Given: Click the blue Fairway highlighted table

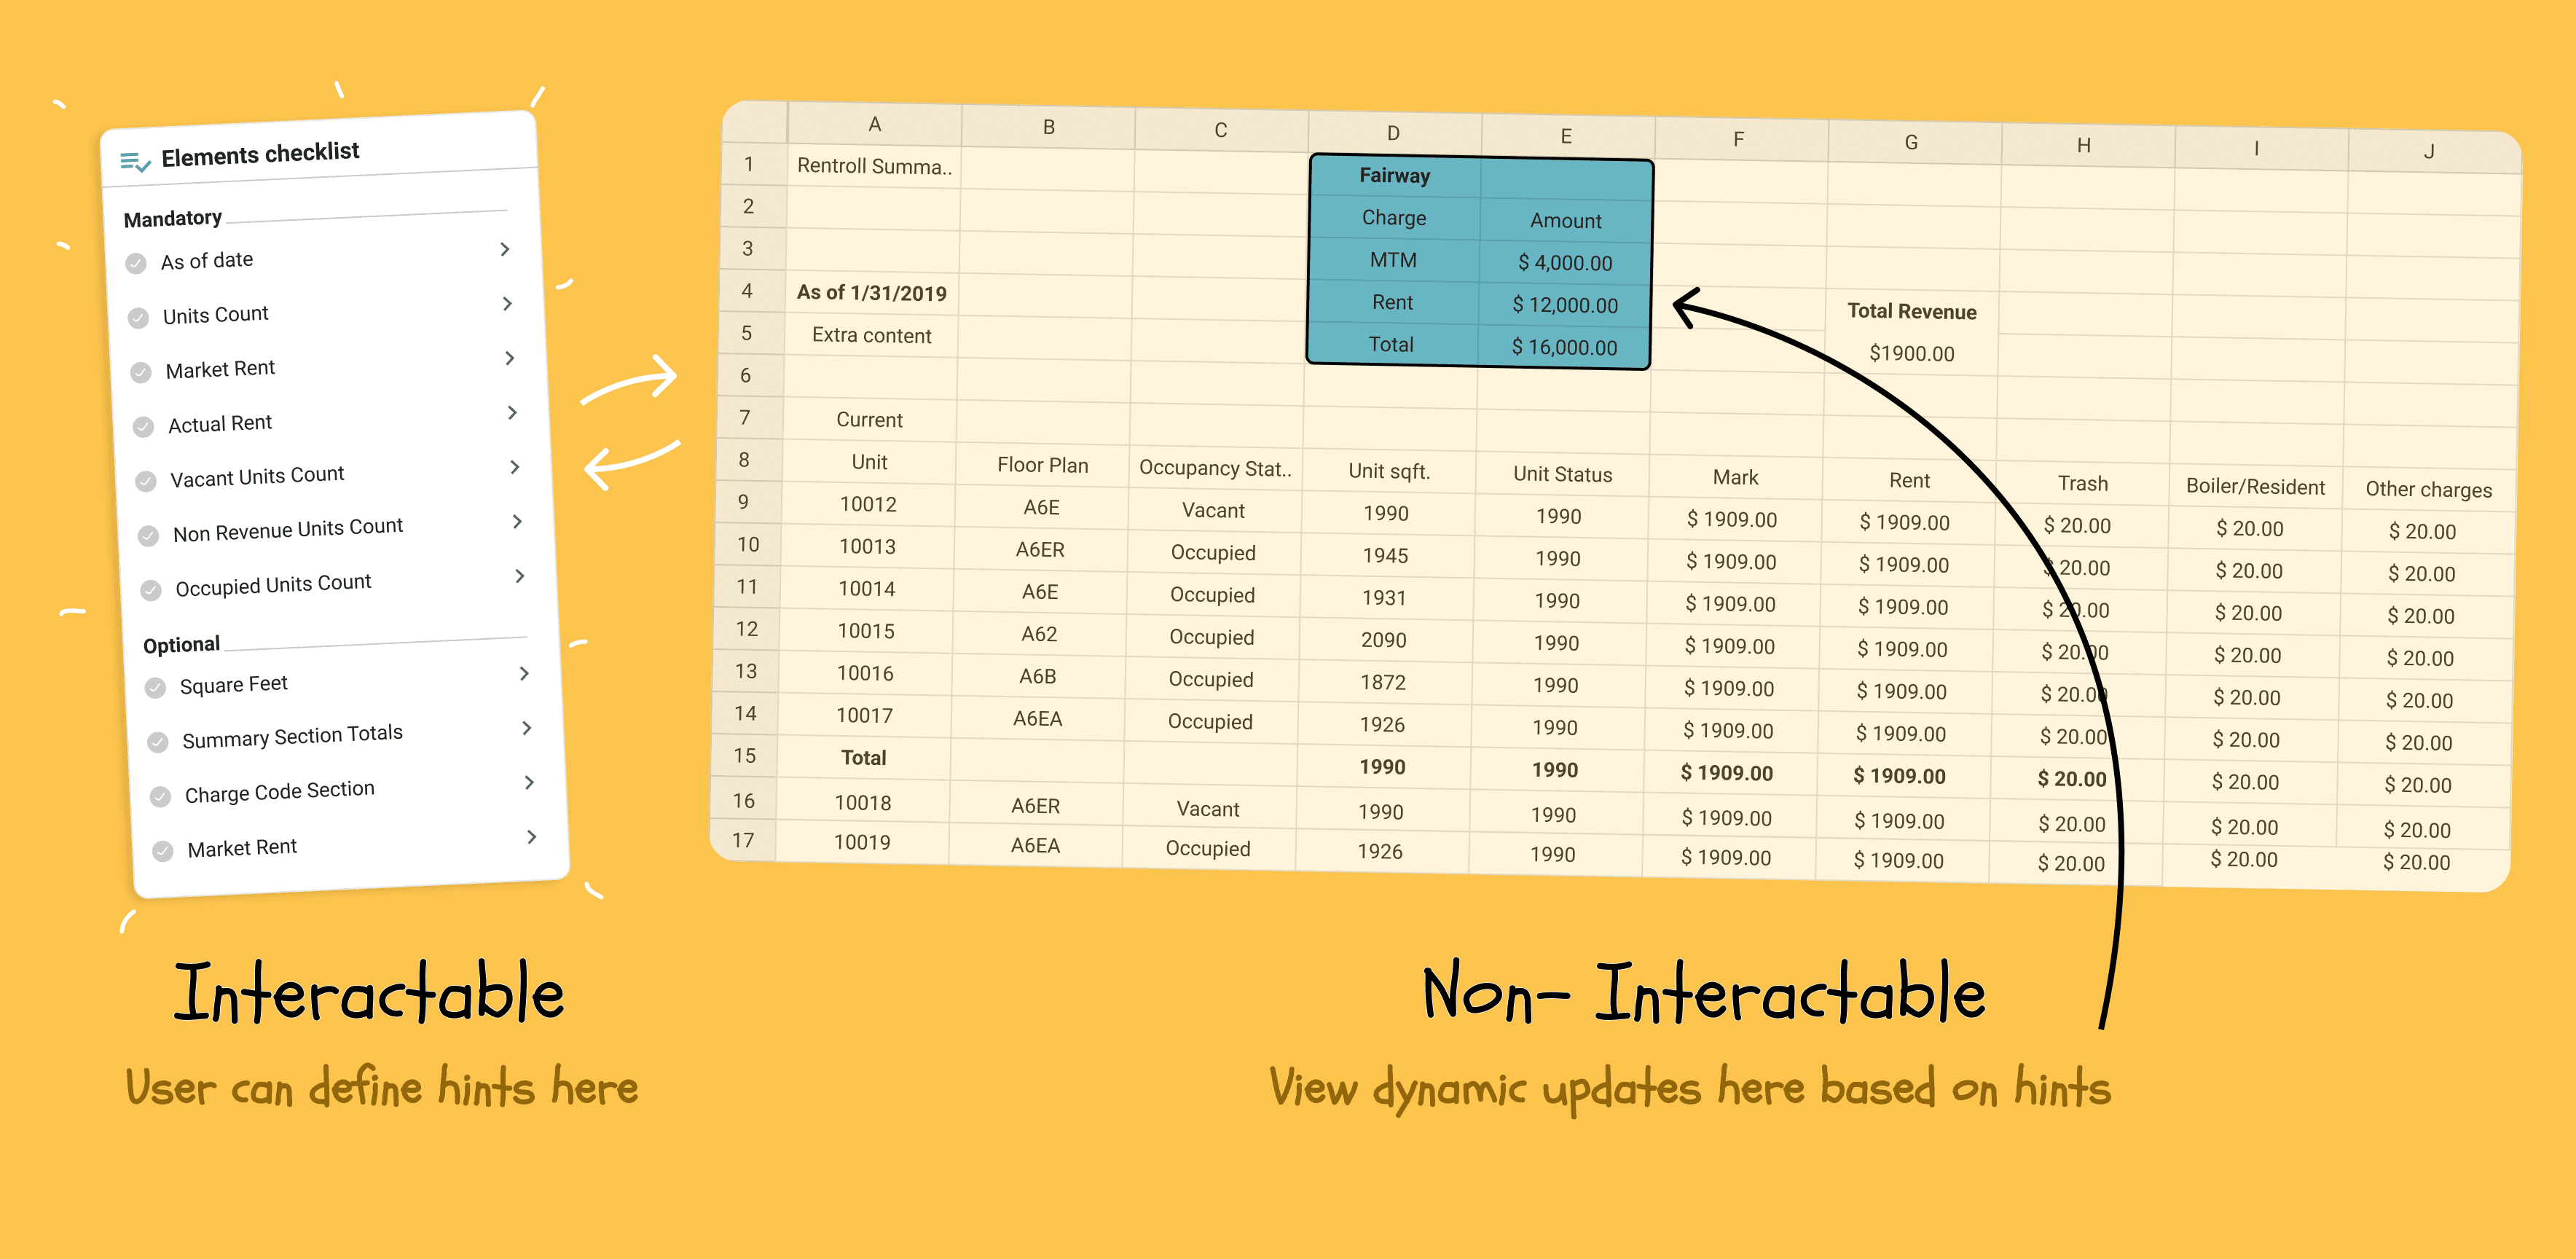Looking at the screenshot, I should [1479, 261].
